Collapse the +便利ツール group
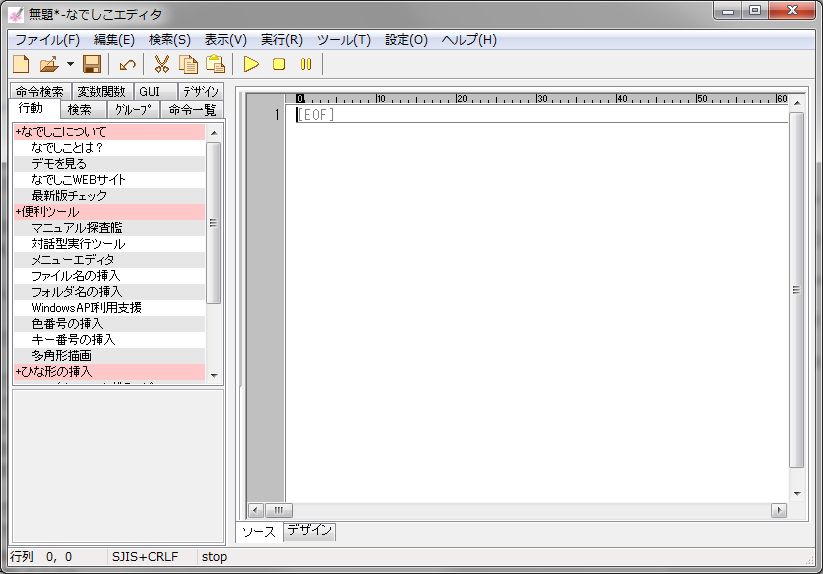This screenshot has height=574, width=823. click(109, 211)
